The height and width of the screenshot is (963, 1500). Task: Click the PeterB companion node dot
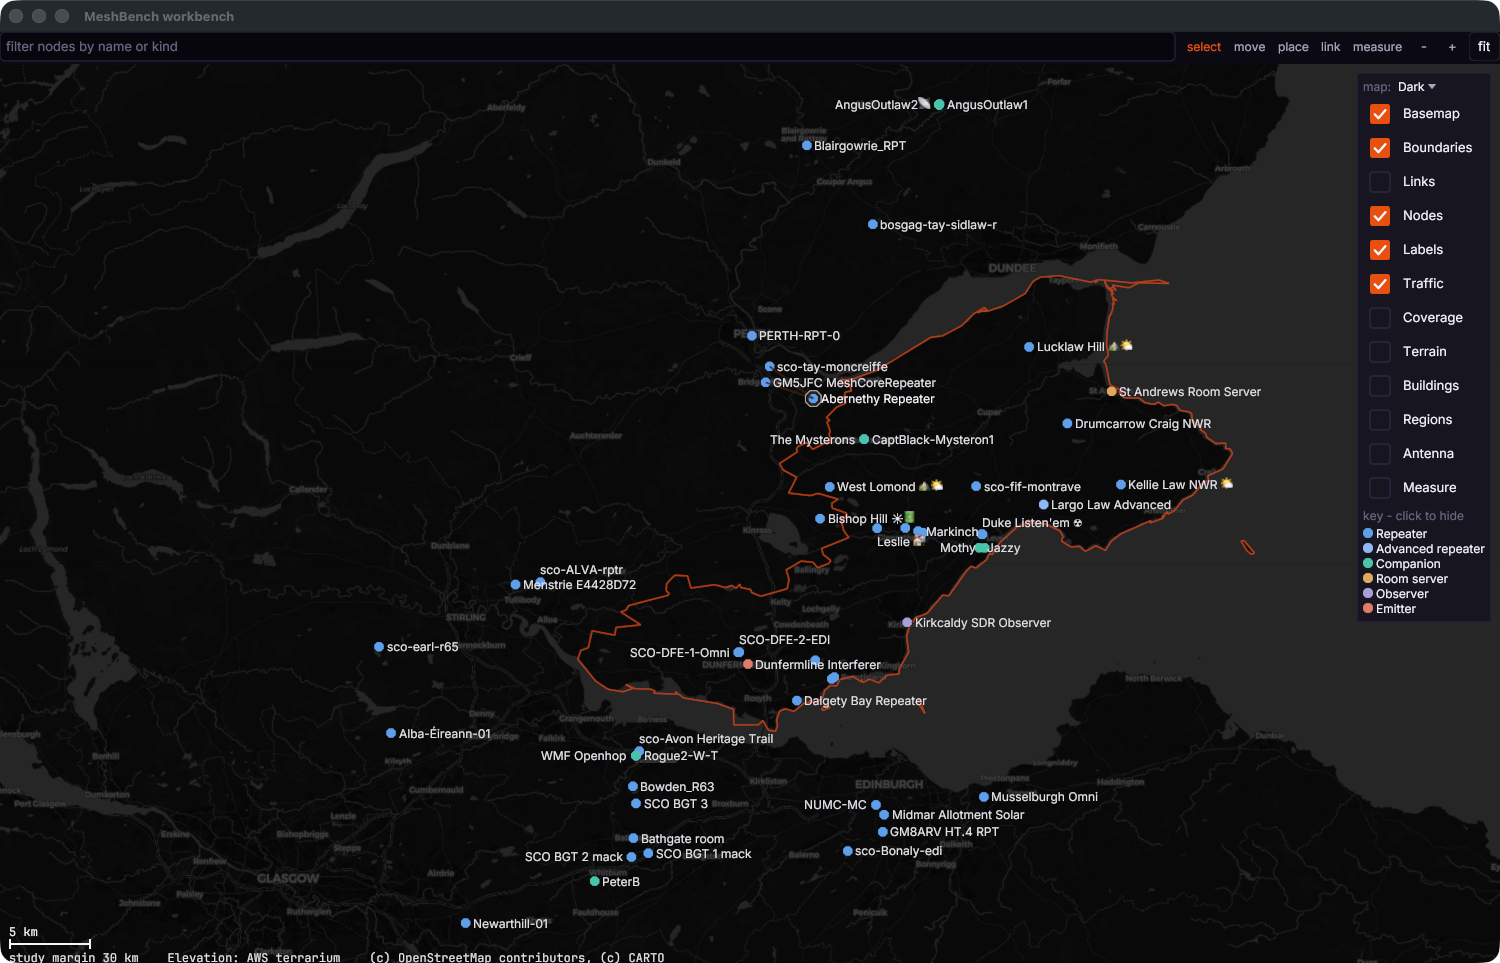[595, 882]
